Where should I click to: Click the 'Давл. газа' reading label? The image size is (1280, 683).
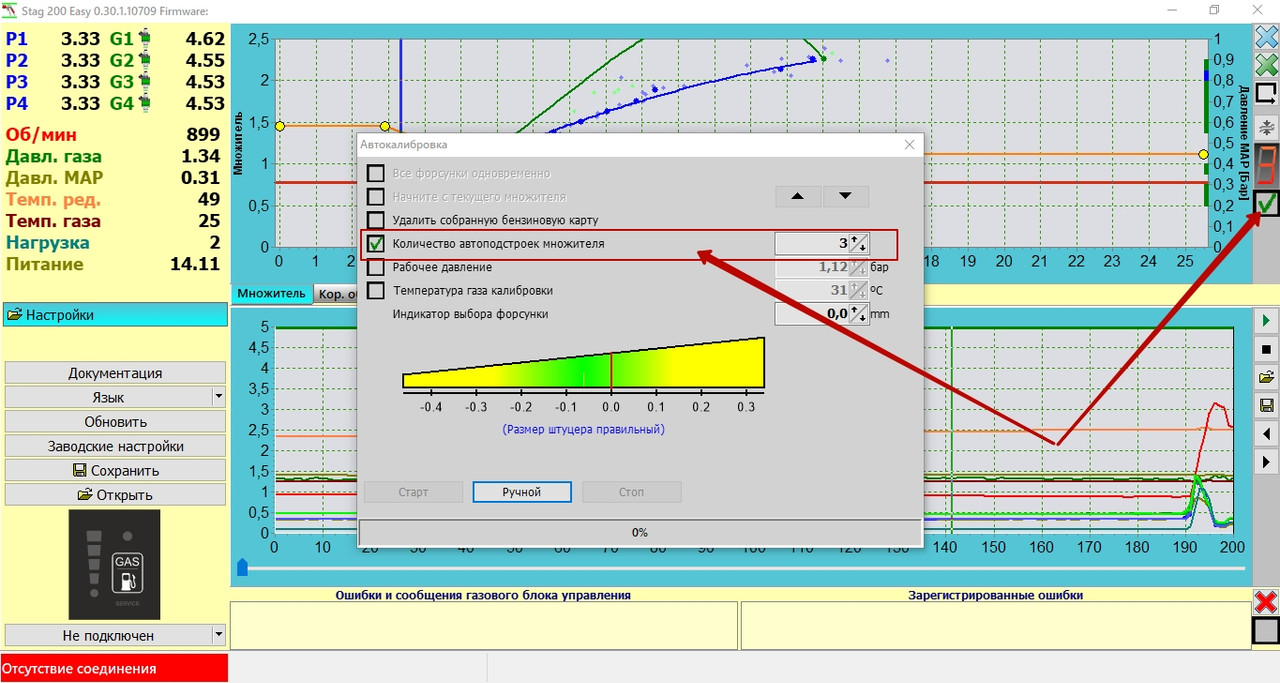point(53,156)
